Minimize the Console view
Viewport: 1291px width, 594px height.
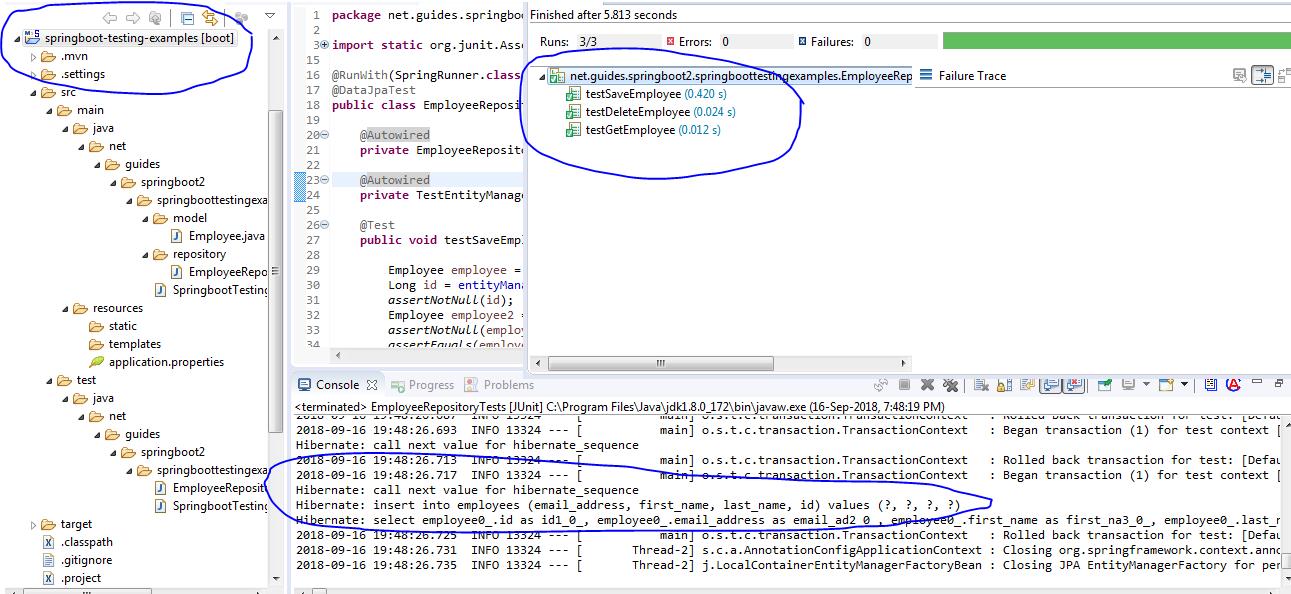1257,383
